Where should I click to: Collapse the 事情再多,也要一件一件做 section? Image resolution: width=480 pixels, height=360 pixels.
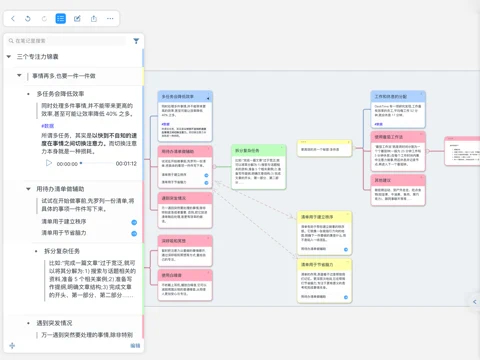[19, 76]
